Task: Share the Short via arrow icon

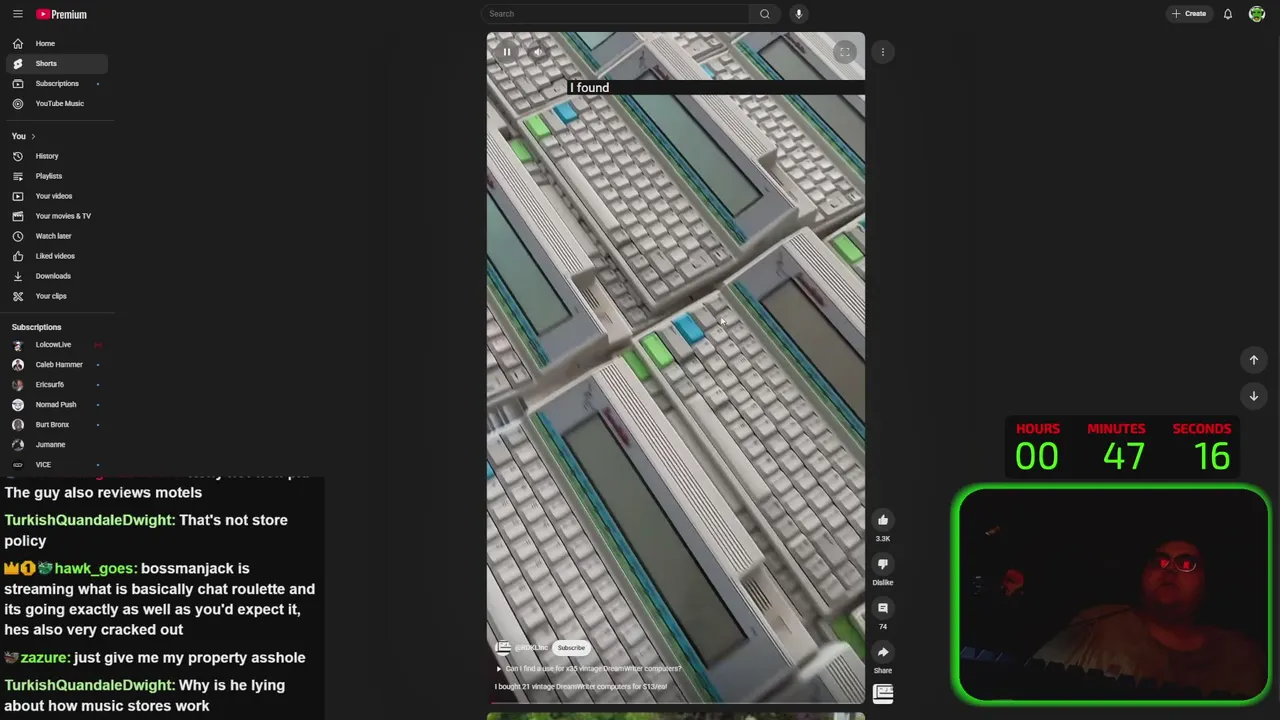Action: coord(883,652)
